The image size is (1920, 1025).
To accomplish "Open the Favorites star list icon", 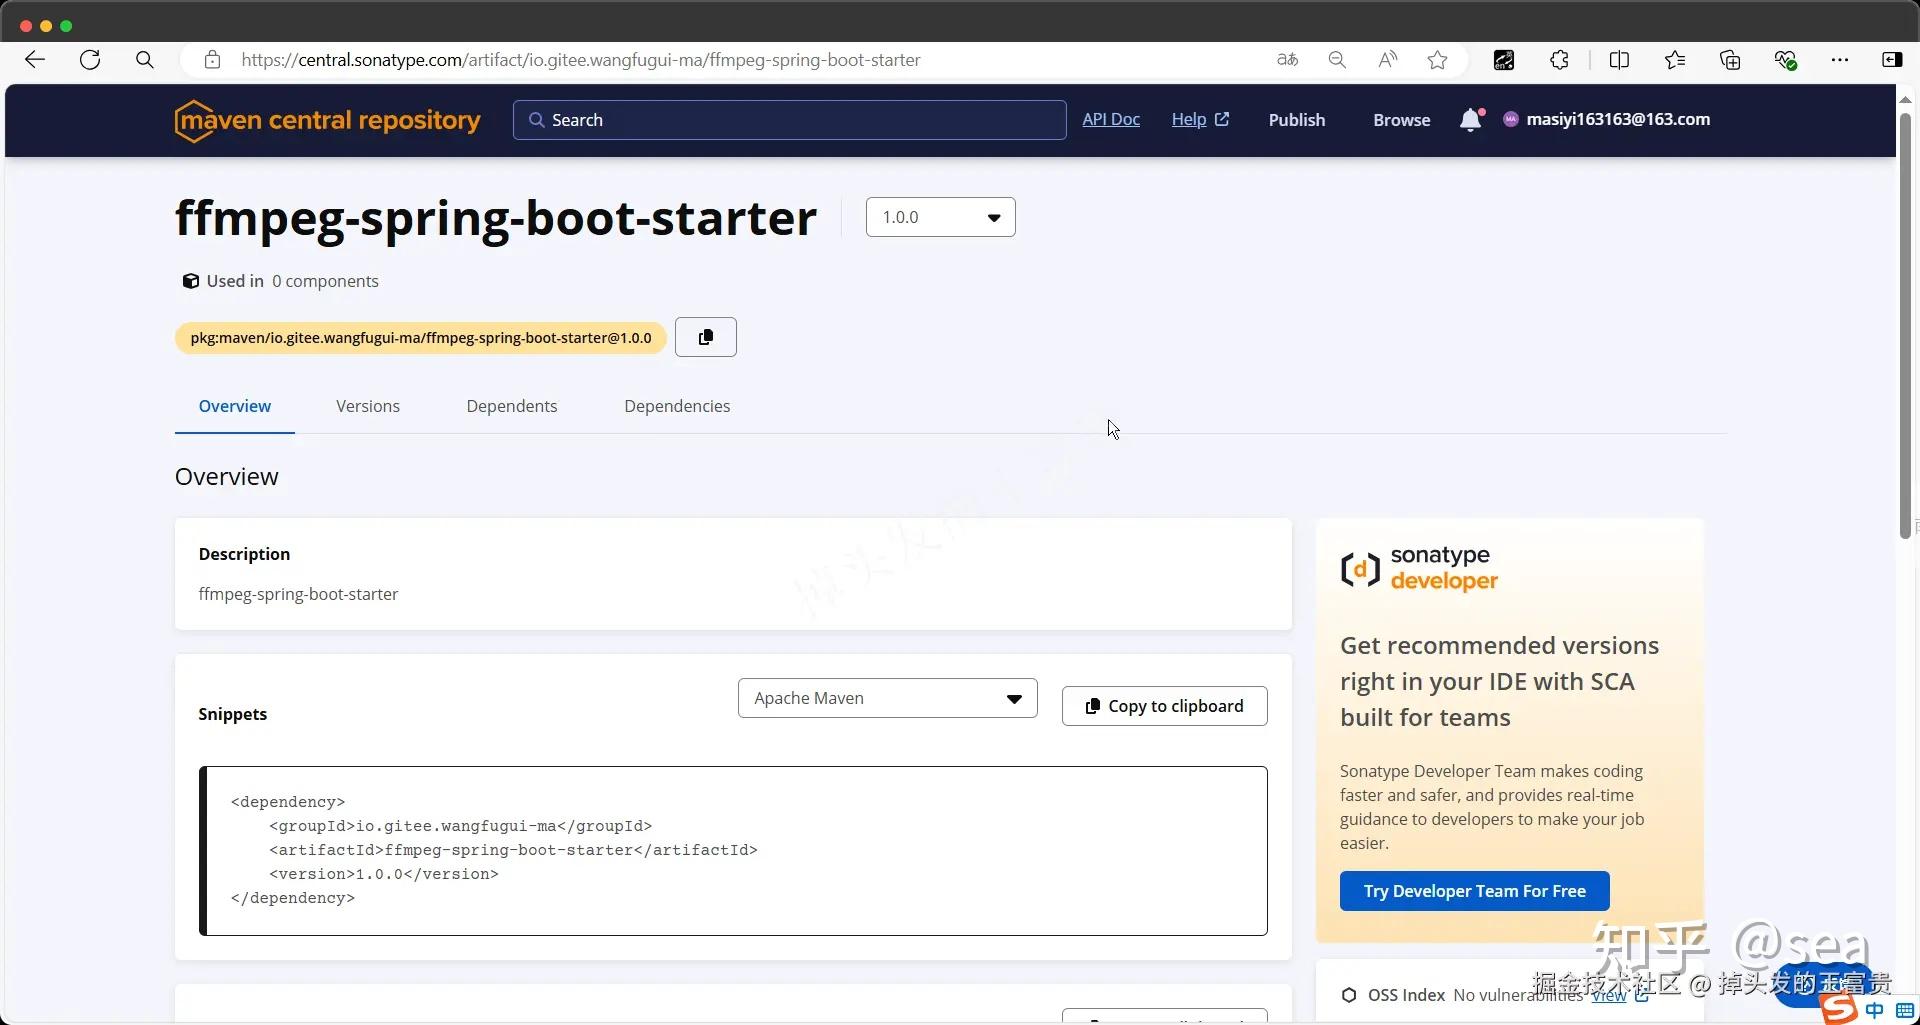I will coord(1674,59).
